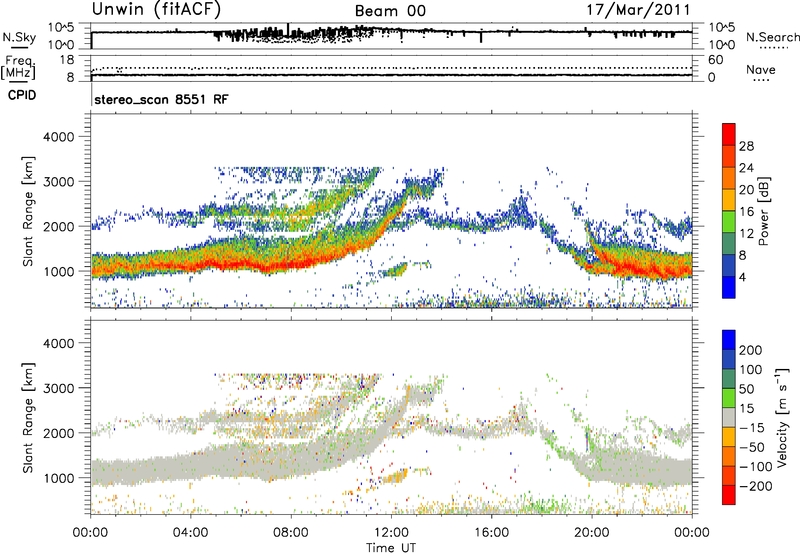Select the '60' Nave axis tick
The image size is (800, 554).
tap(716, 60)
